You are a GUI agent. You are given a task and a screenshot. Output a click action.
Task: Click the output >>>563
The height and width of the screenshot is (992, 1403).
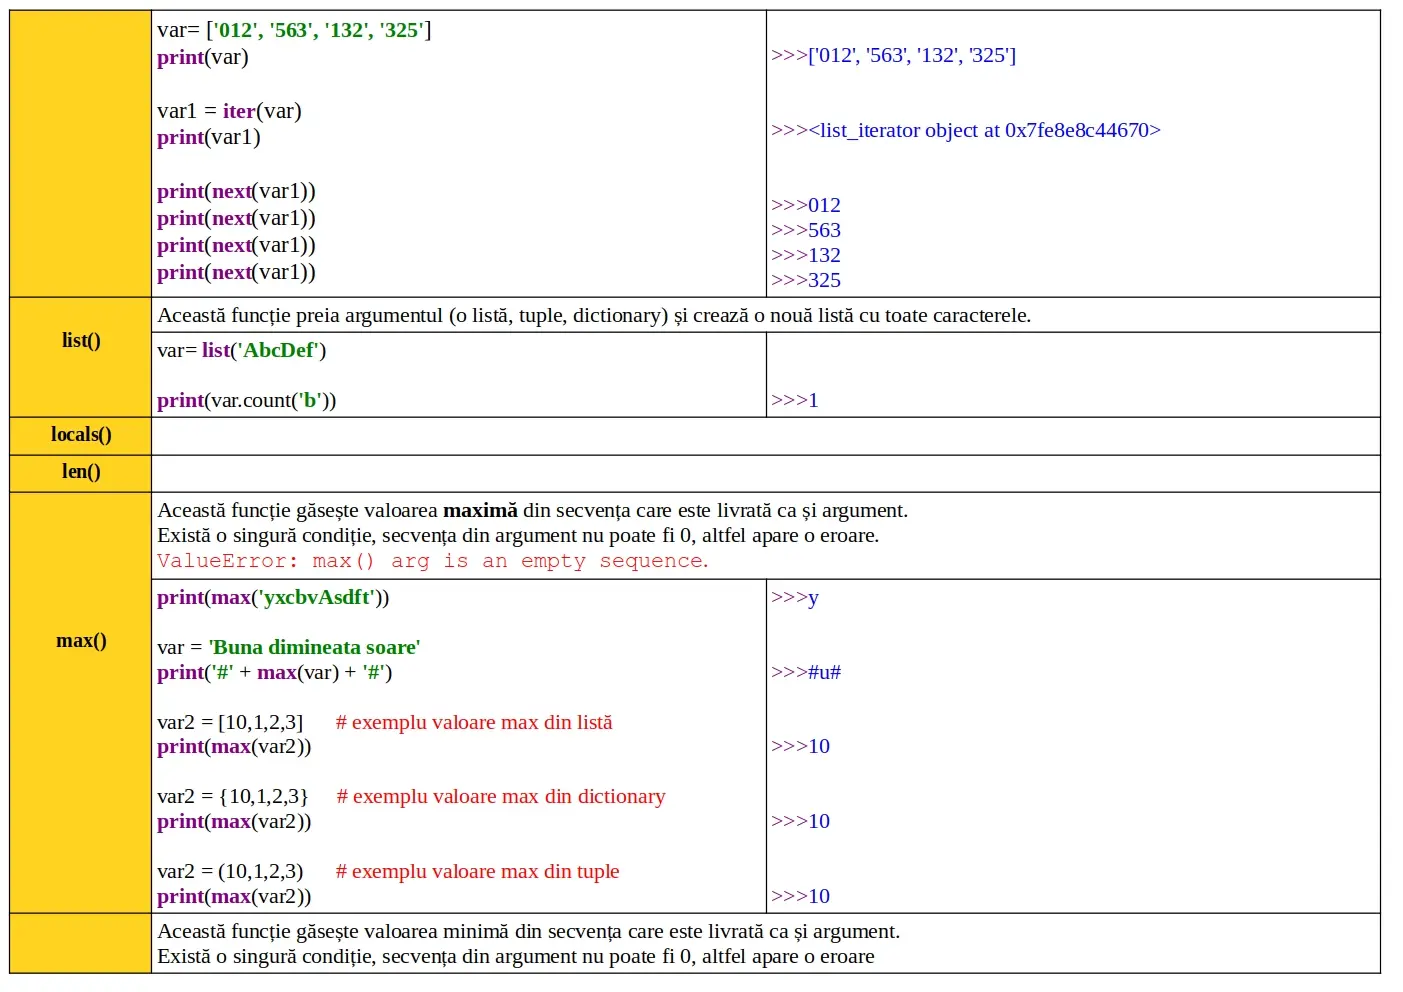(805, 230)
